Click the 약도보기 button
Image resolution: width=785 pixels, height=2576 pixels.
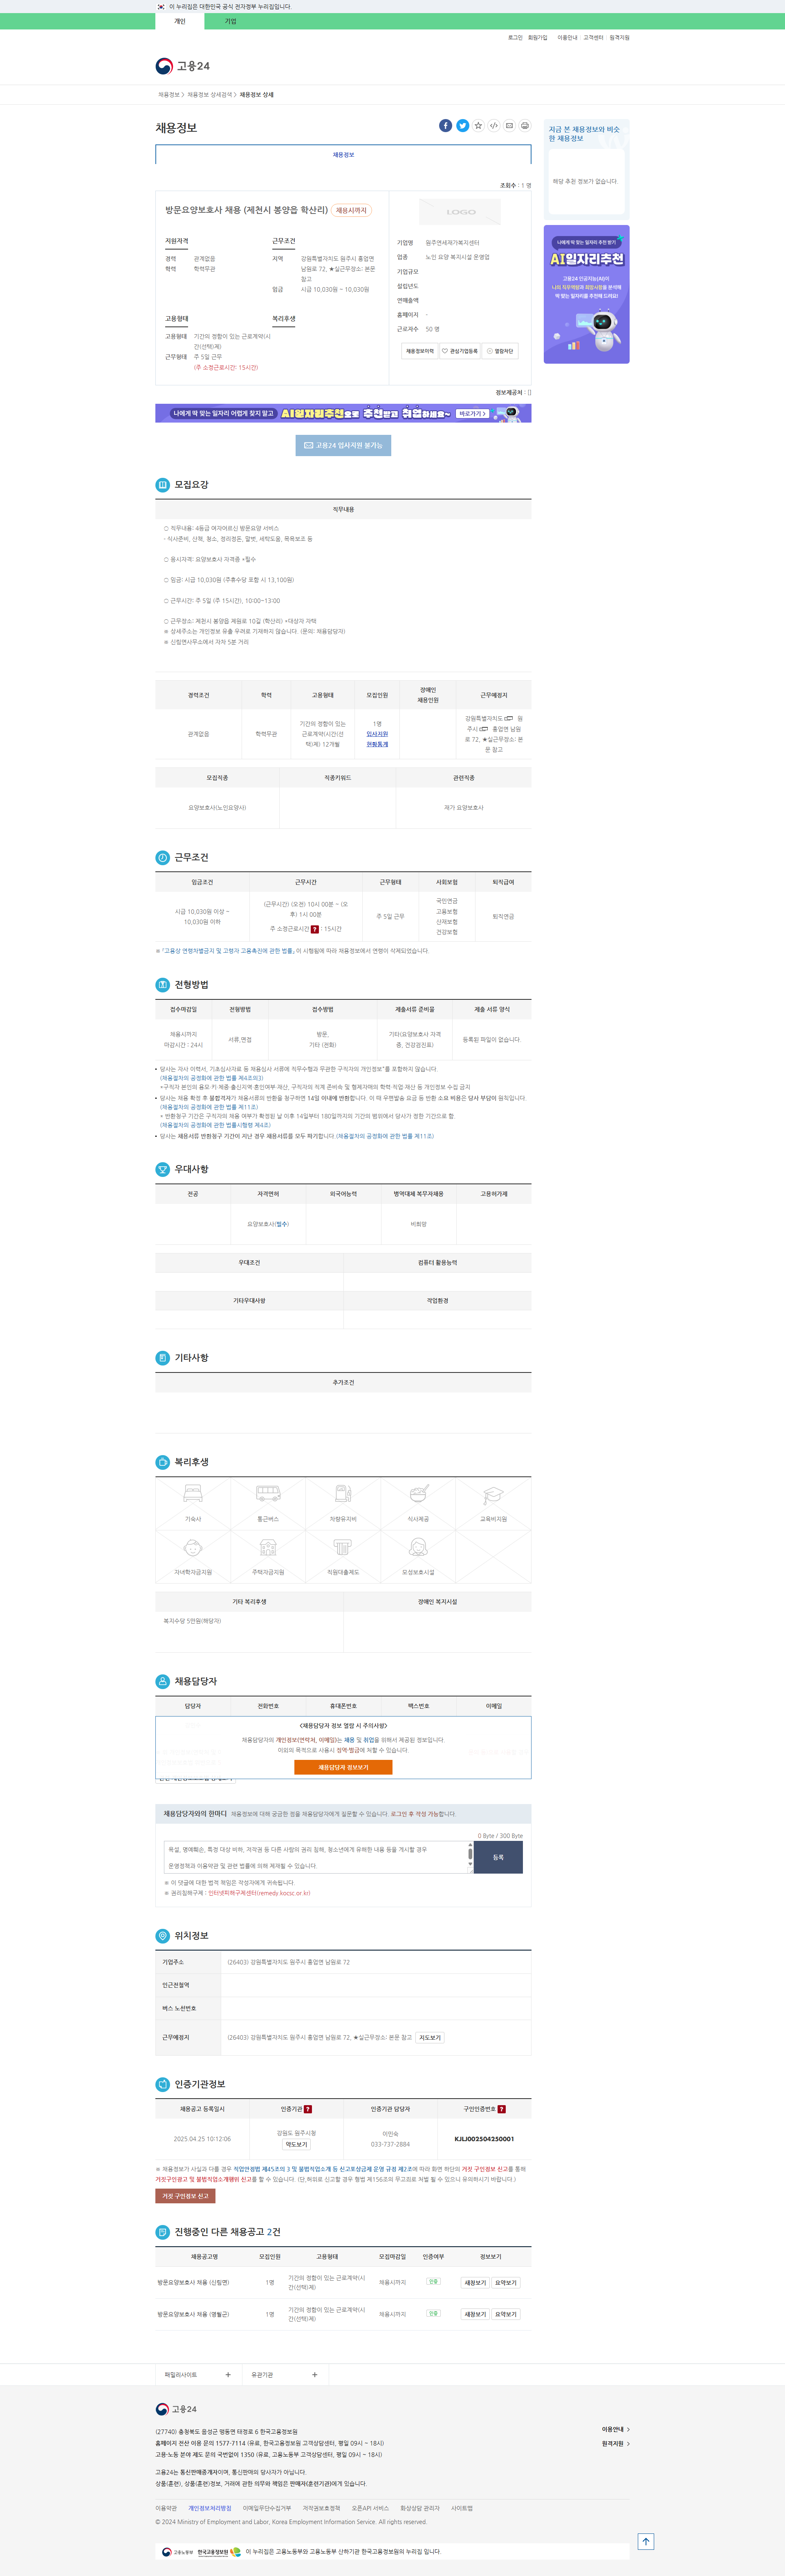(x=297, y=2144)
